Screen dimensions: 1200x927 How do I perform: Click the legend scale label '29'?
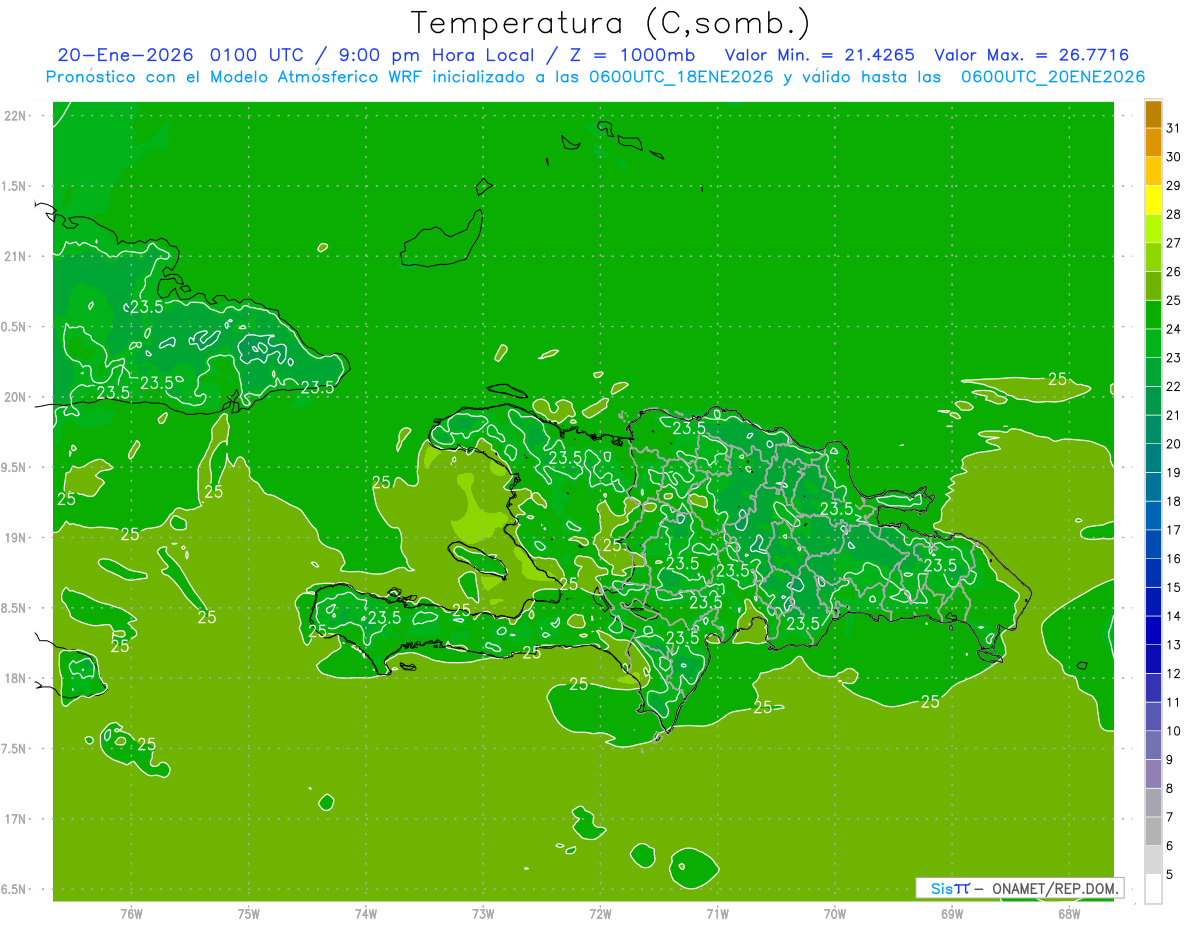[1173, 186]
